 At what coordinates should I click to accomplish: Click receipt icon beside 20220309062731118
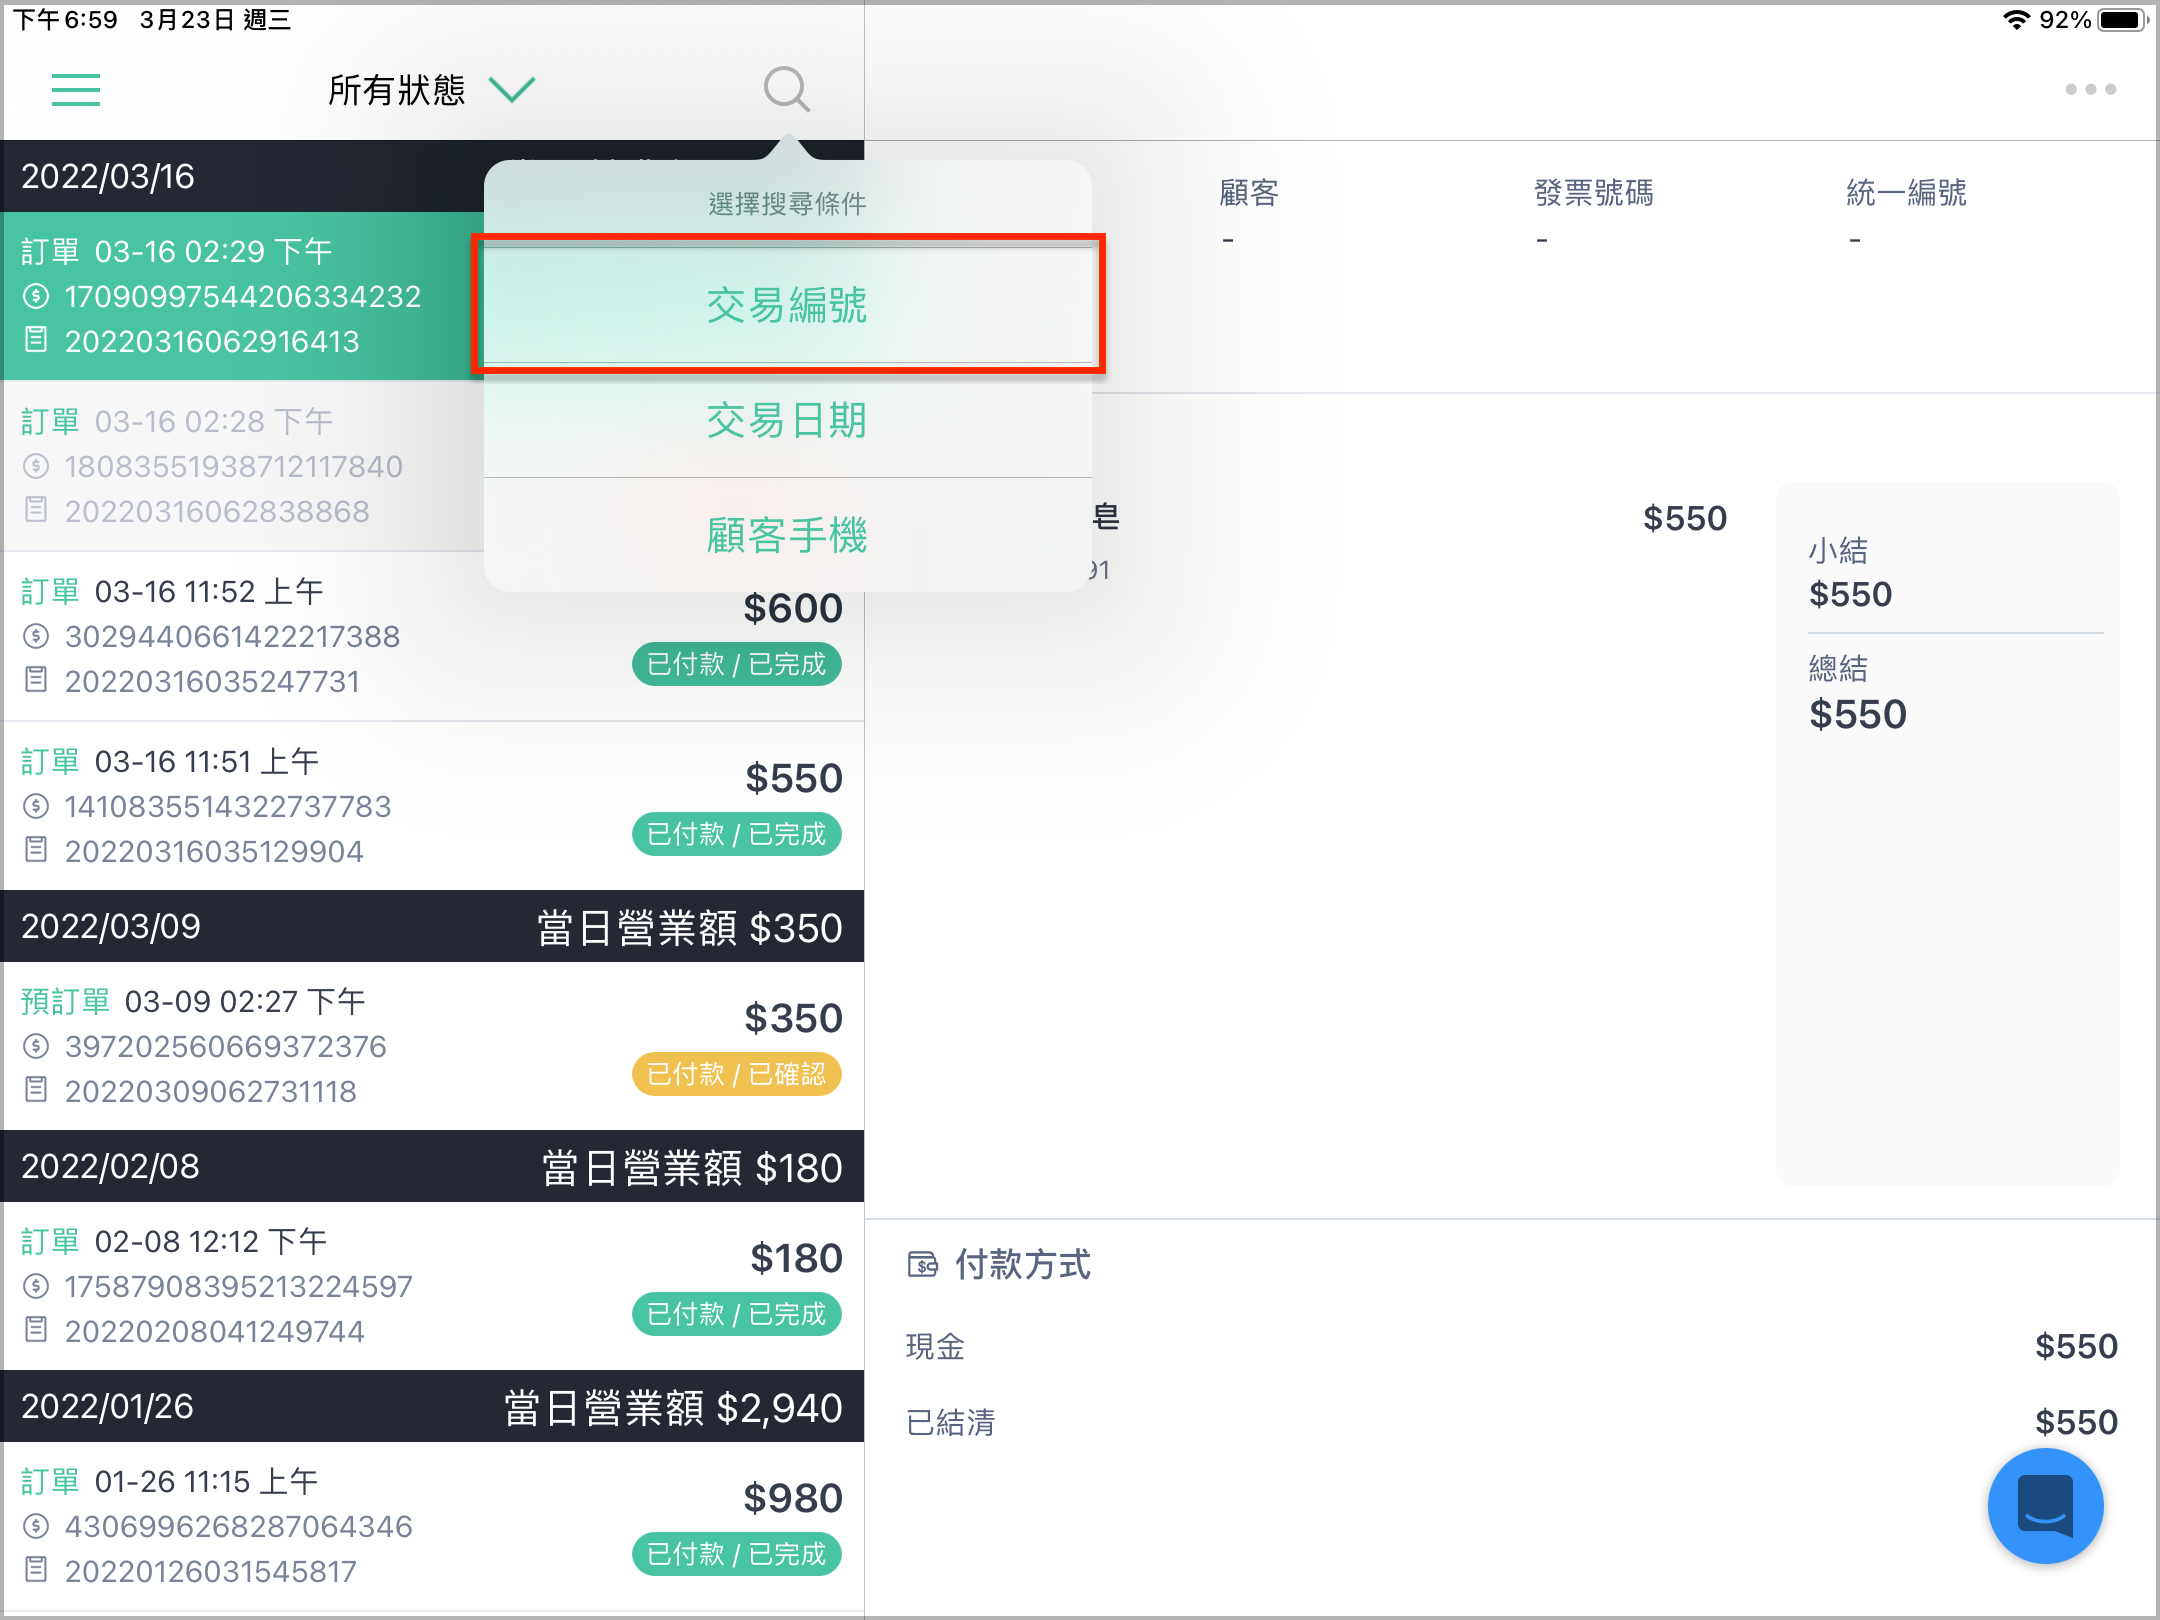click(36, 1090)
